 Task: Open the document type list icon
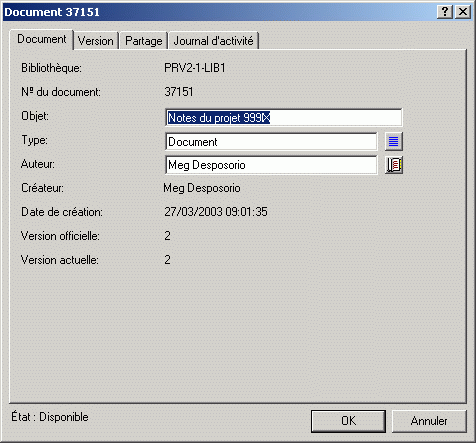[x=394, y=141]
